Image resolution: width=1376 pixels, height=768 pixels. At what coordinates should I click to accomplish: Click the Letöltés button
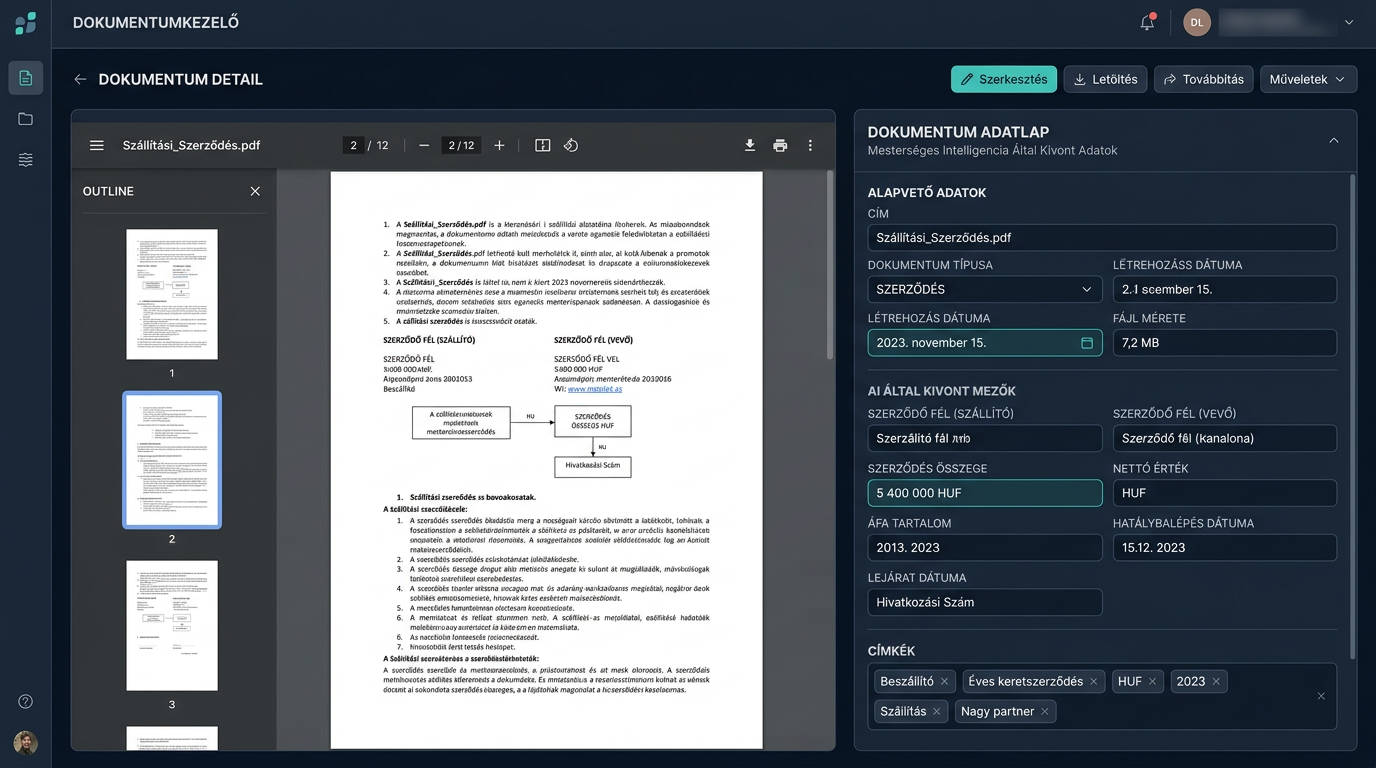click(x=1105, y=79)
